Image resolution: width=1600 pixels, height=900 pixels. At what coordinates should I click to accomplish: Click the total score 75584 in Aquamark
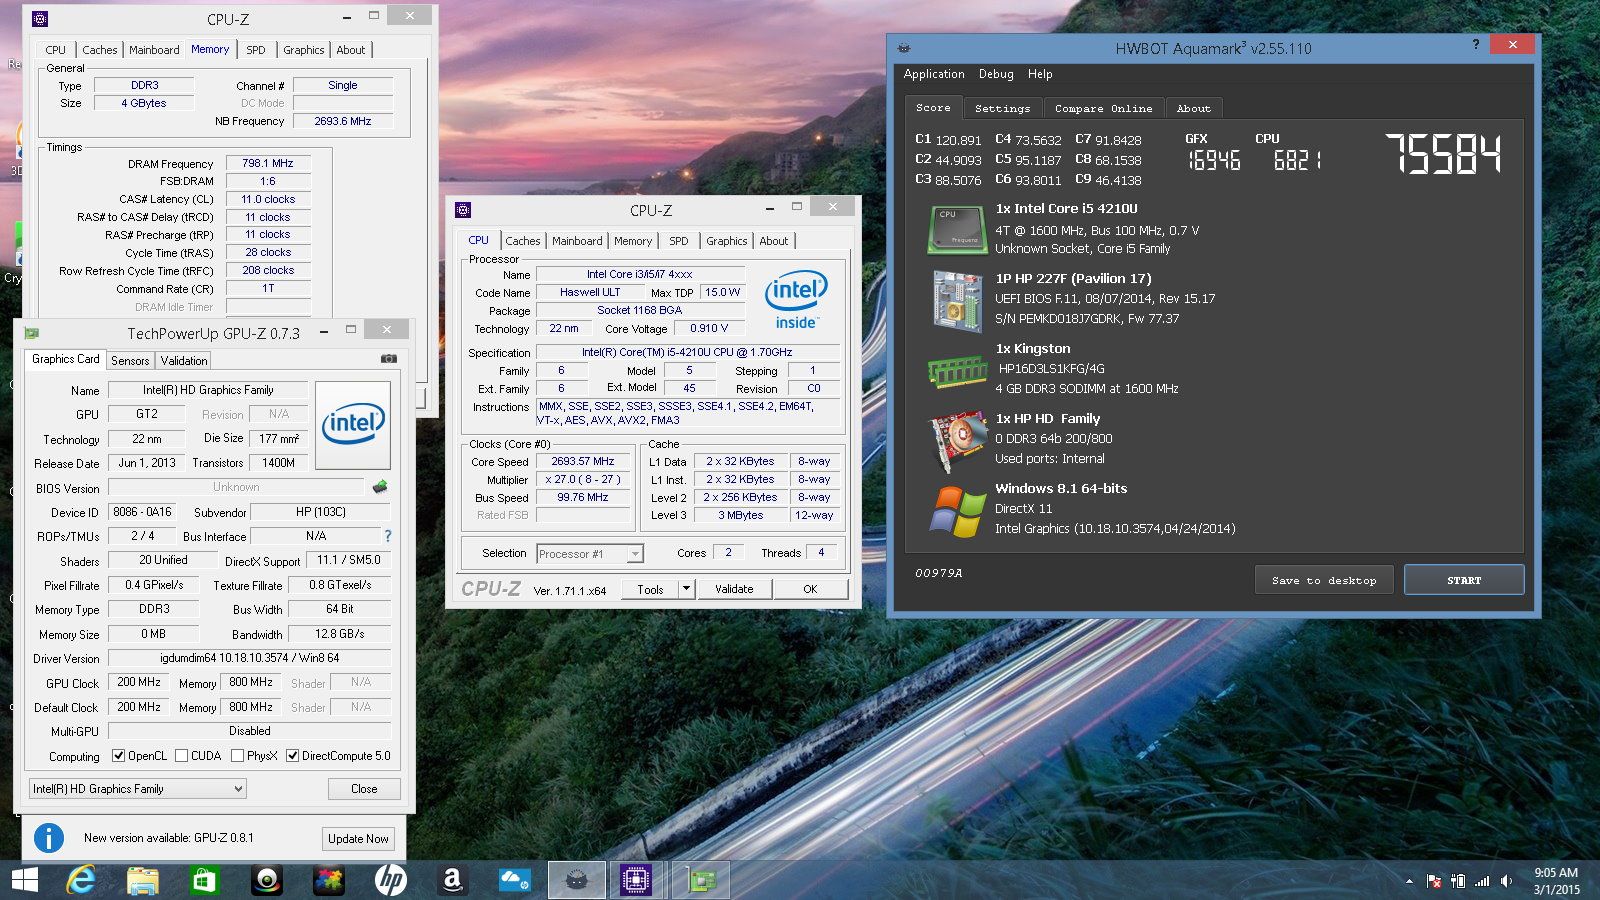click(1443, 155)
